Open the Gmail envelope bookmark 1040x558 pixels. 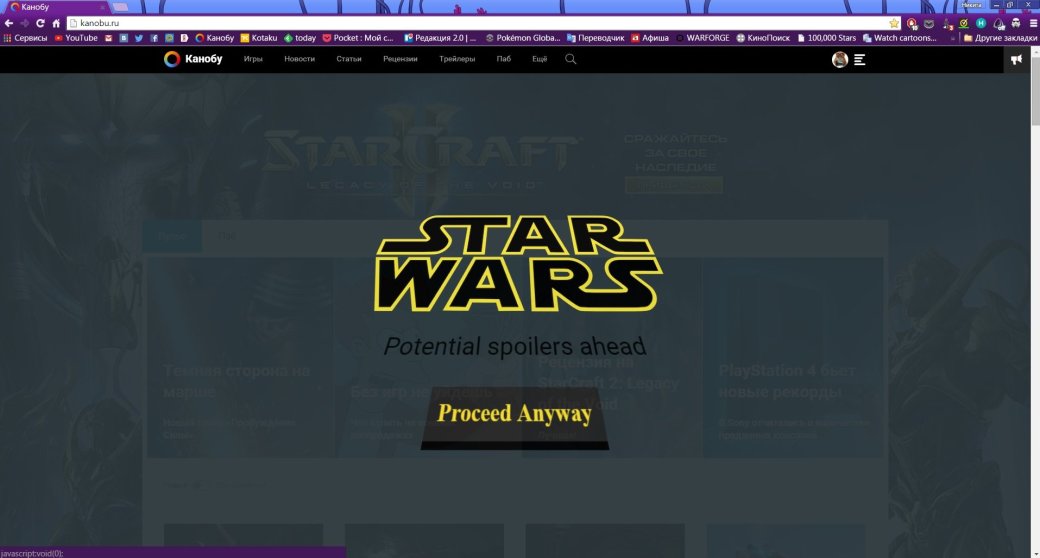pyautogui.click(x=108, y=38)
